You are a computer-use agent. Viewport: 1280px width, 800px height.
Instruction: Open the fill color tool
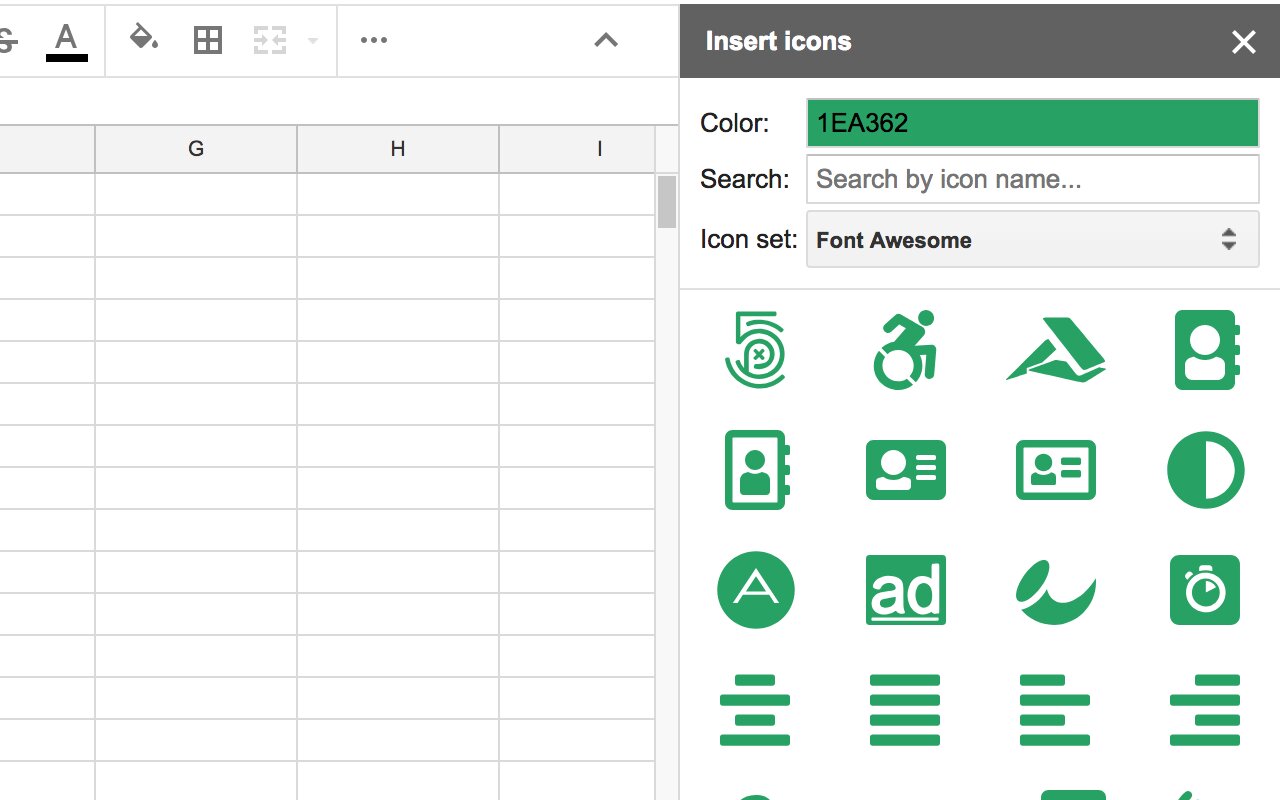[143, 40]
